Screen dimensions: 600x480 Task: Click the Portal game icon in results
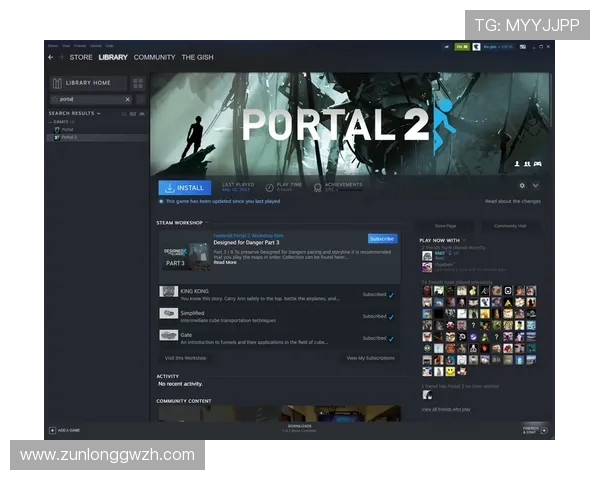tap(57, 130)
